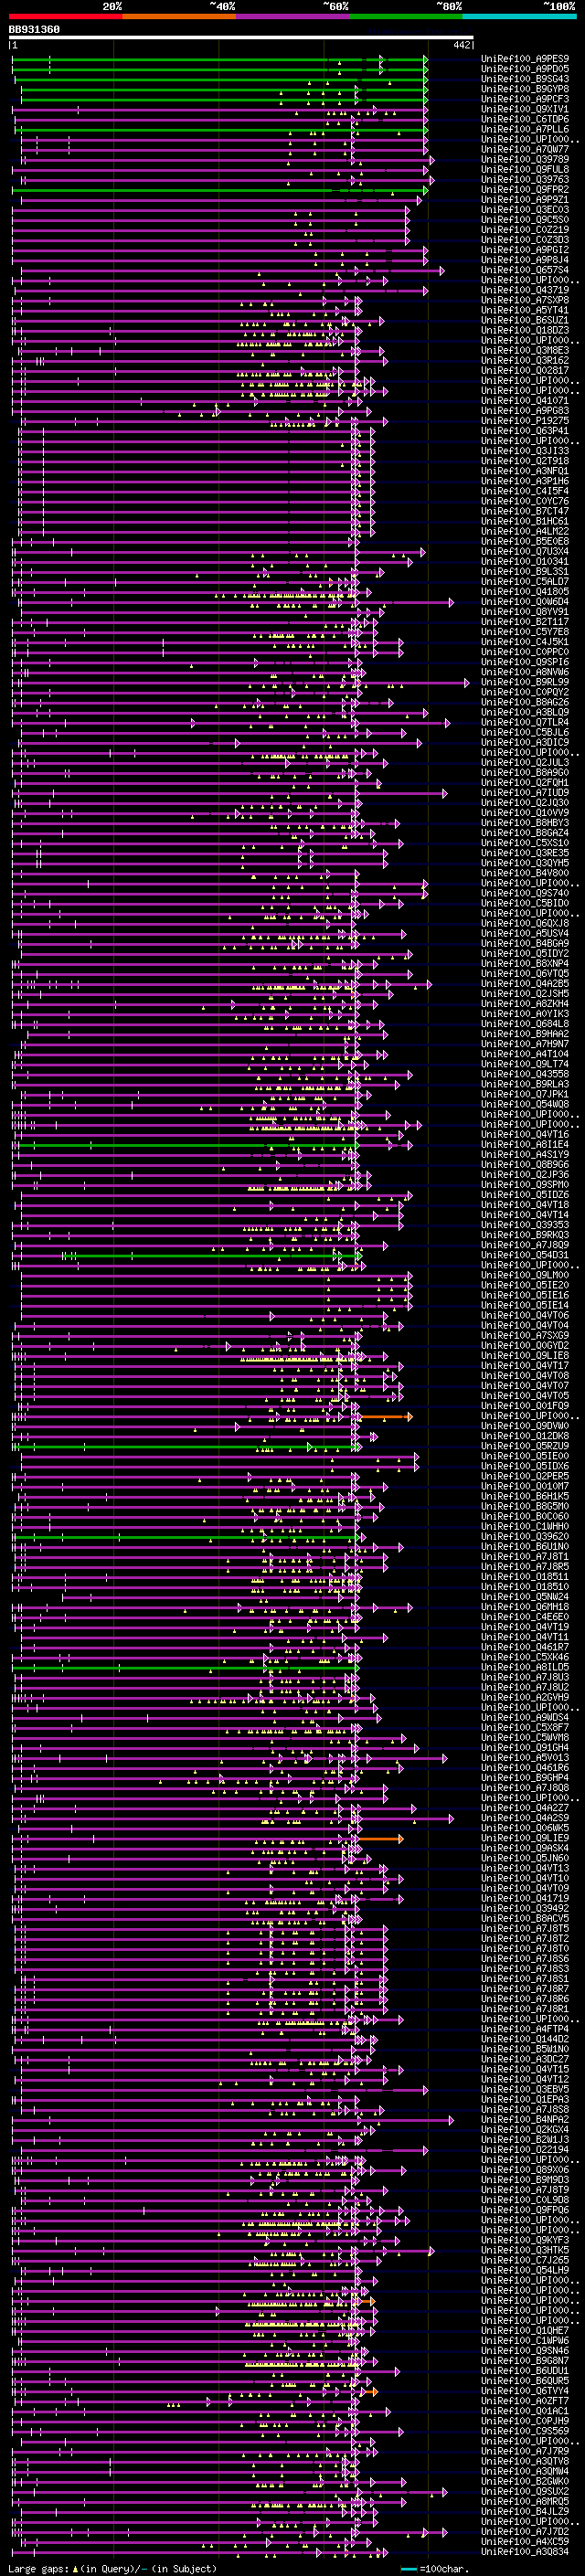This screenshot has height=2576, width=585.
Task: Open the UniRef100_Q39763 entry
Action: pos(525,180)
